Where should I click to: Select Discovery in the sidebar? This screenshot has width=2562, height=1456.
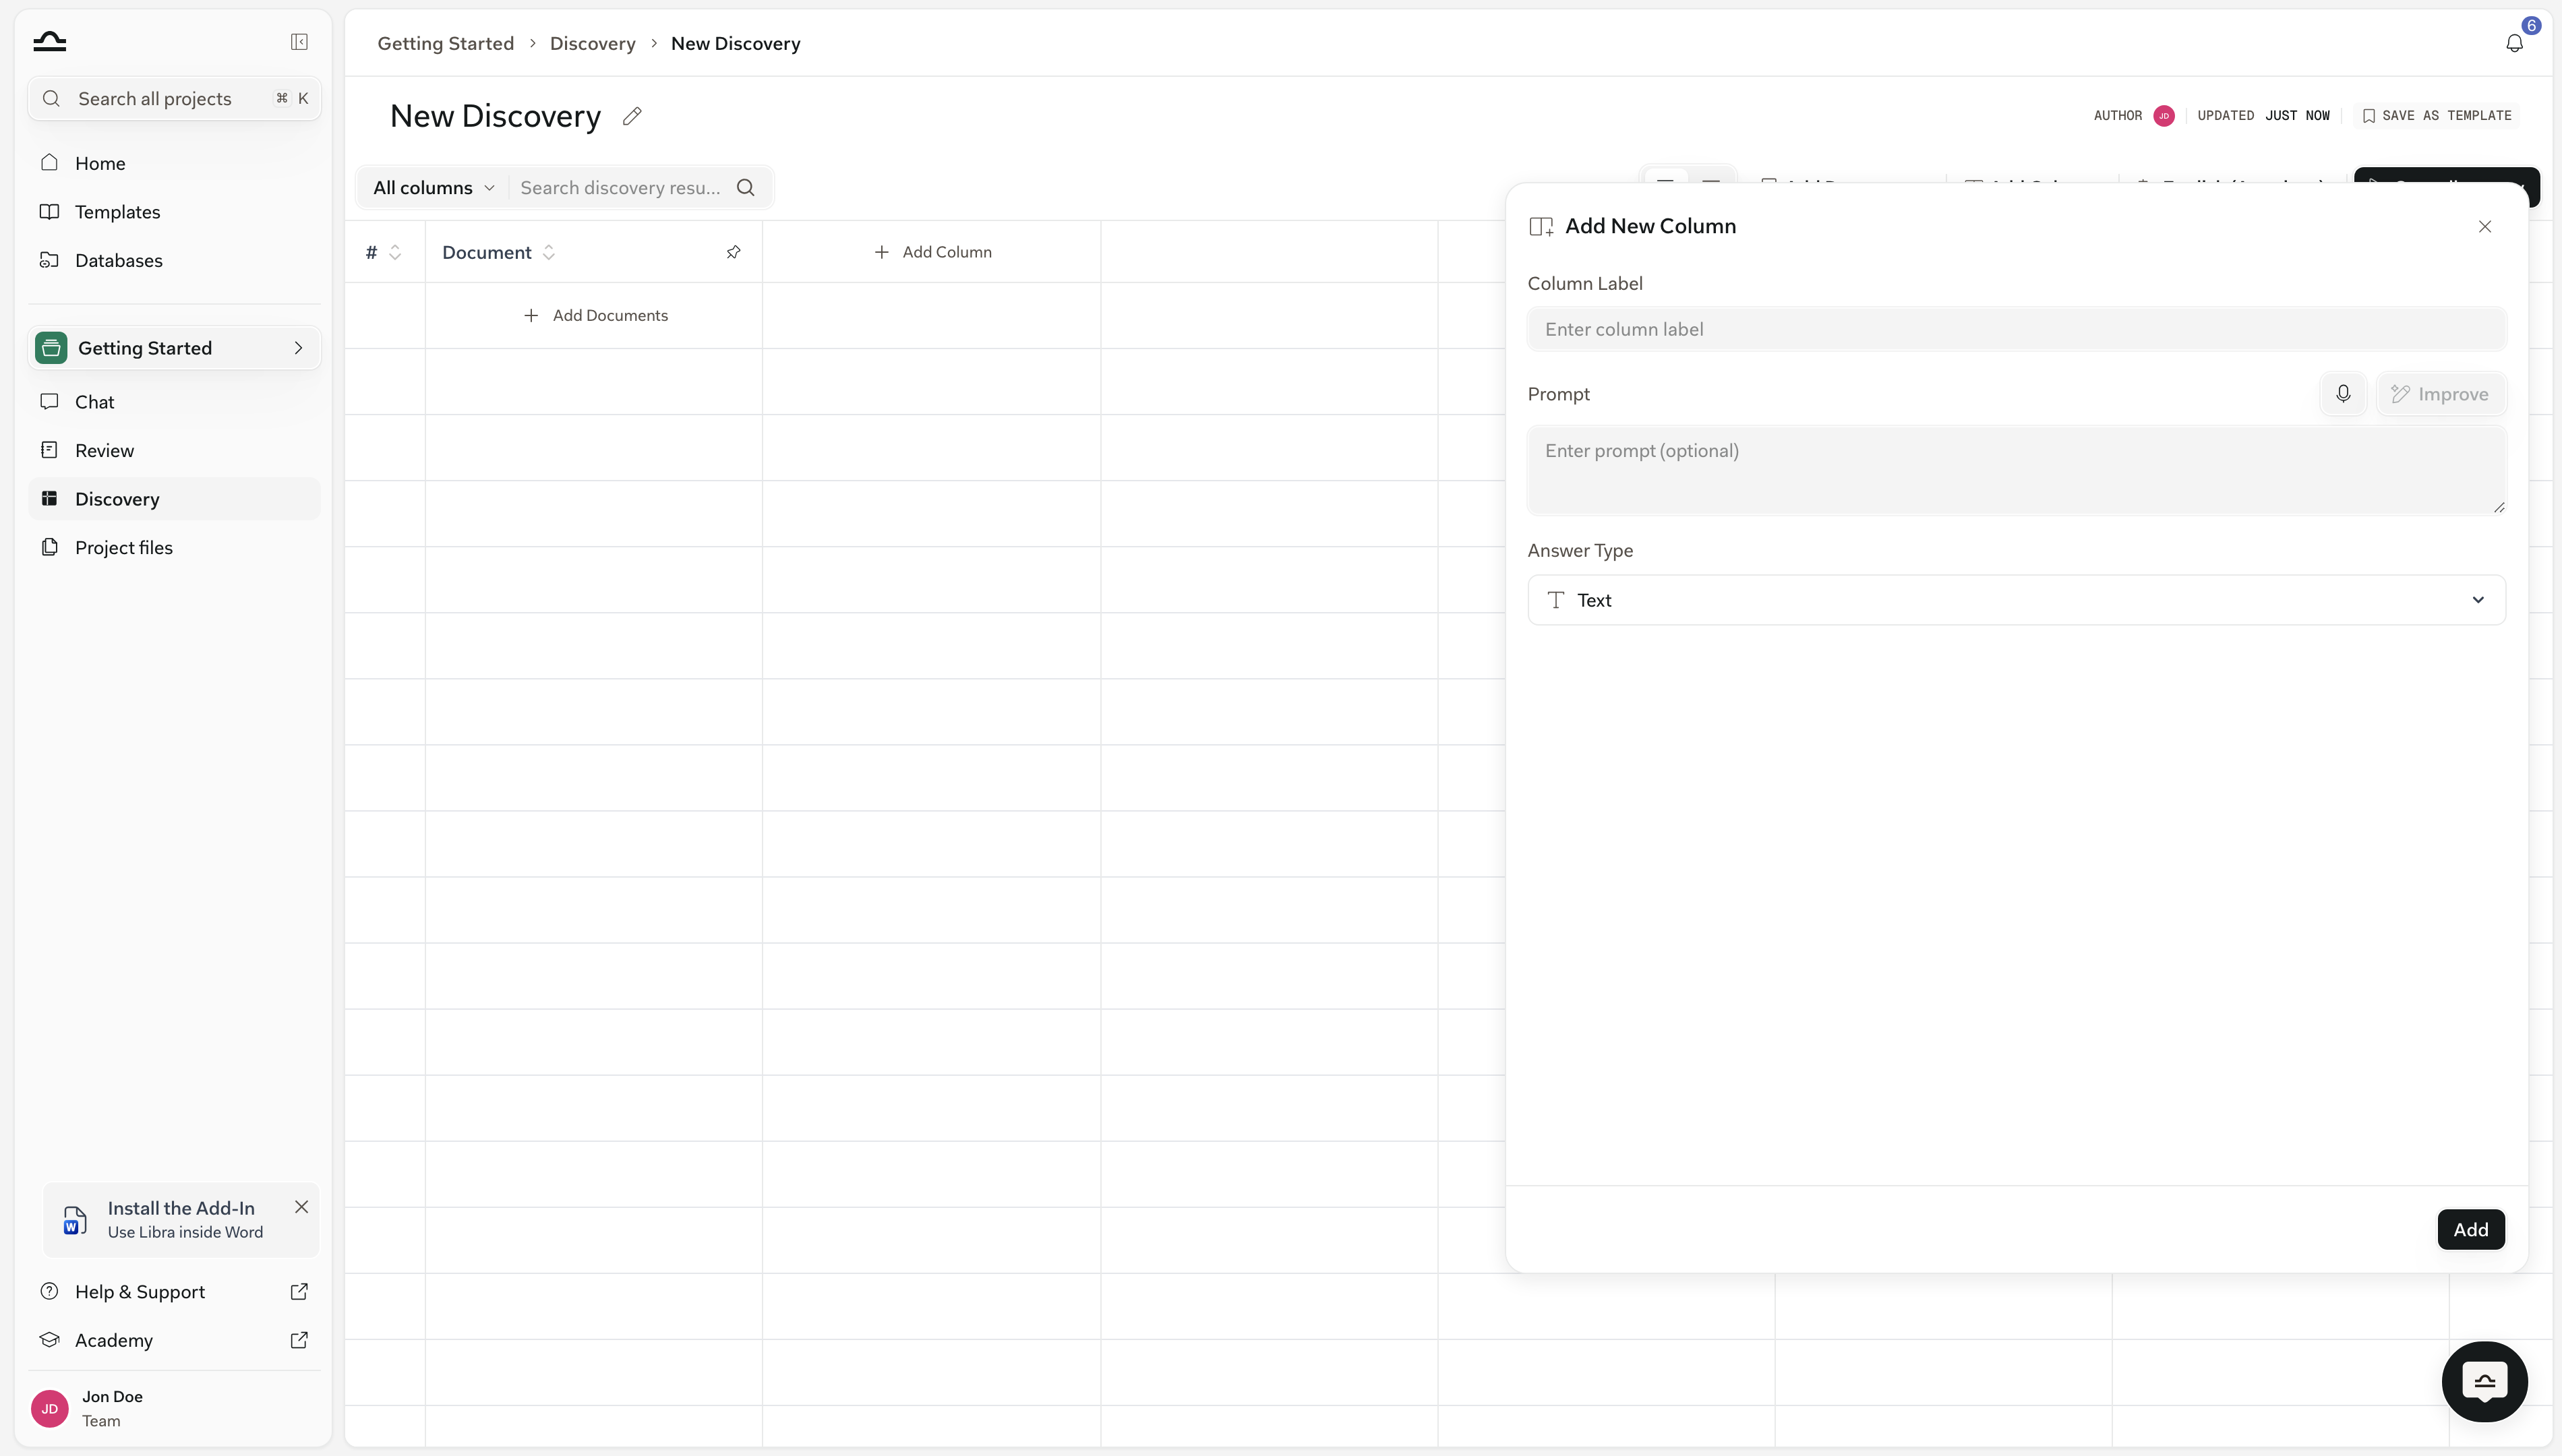tap(174, 499)
